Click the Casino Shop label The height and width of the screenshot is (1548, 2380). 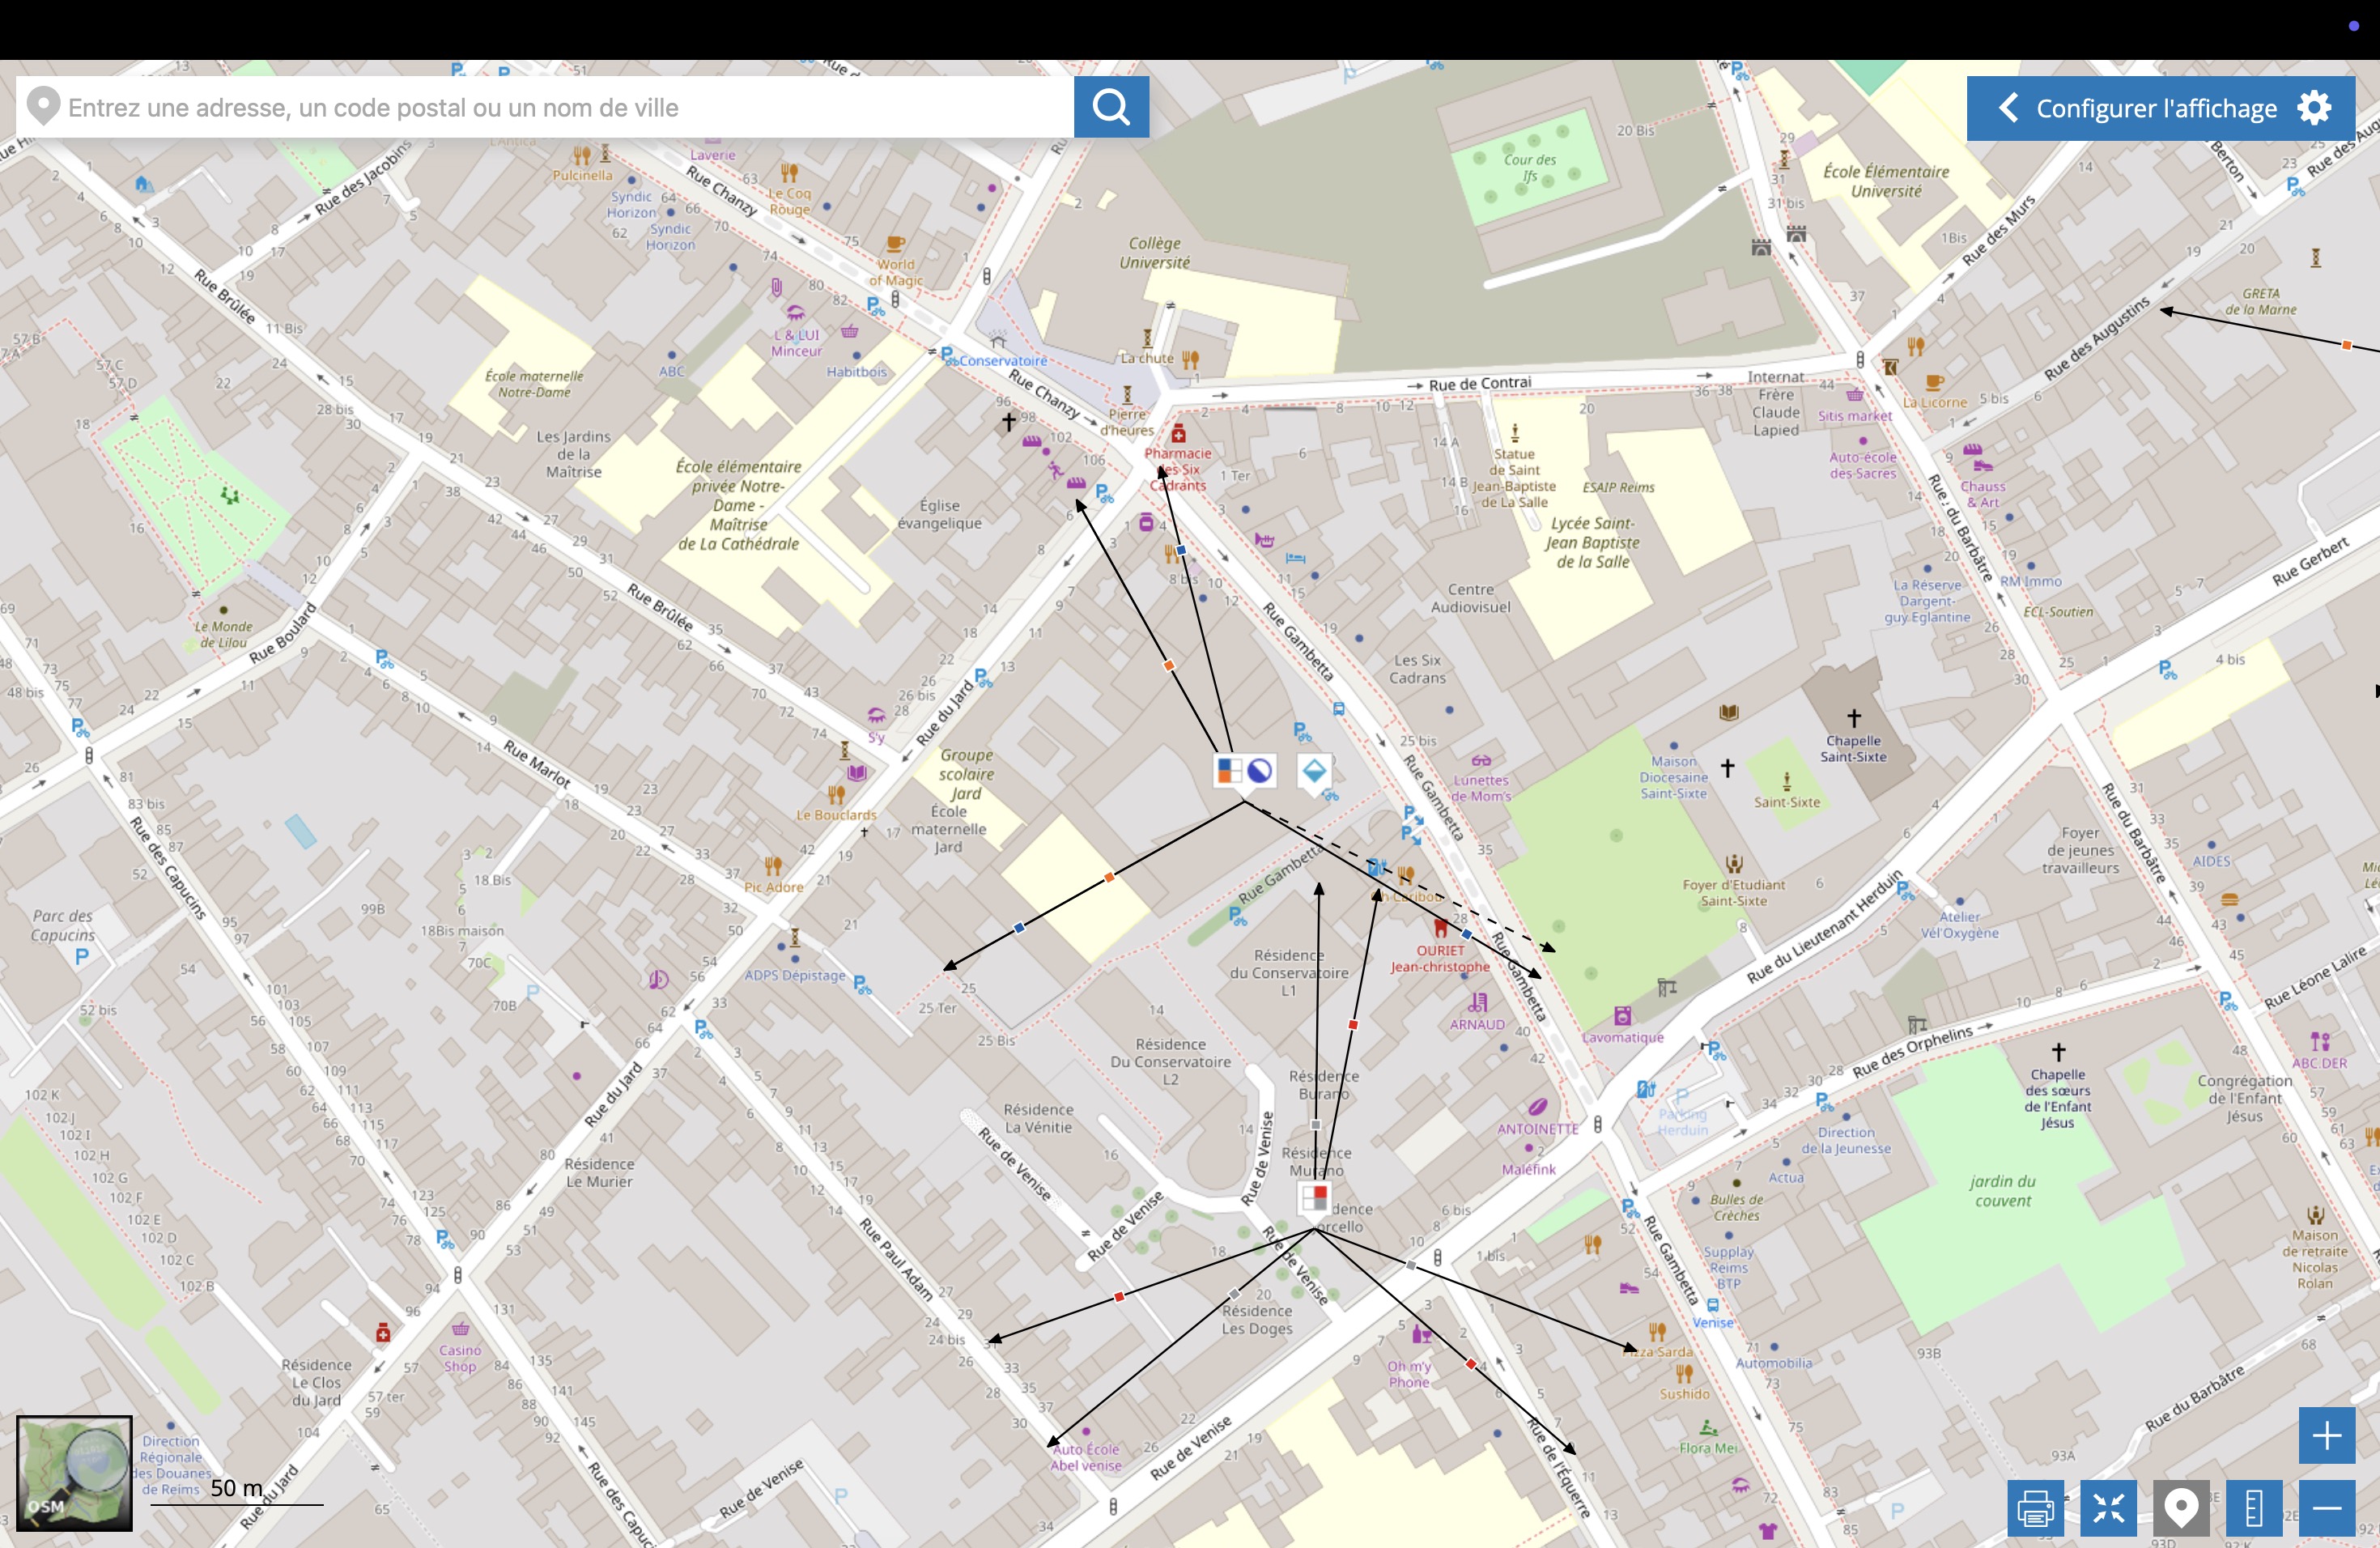coord(460,1358)
